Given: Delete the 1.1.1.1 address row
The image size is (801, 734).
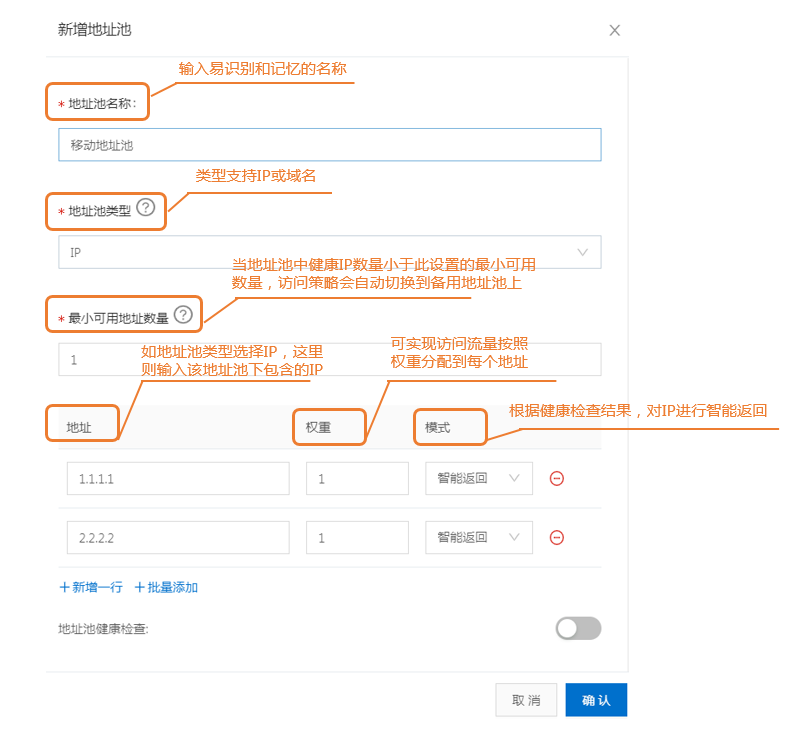Looking at the screenshot, I should point(556,478).
